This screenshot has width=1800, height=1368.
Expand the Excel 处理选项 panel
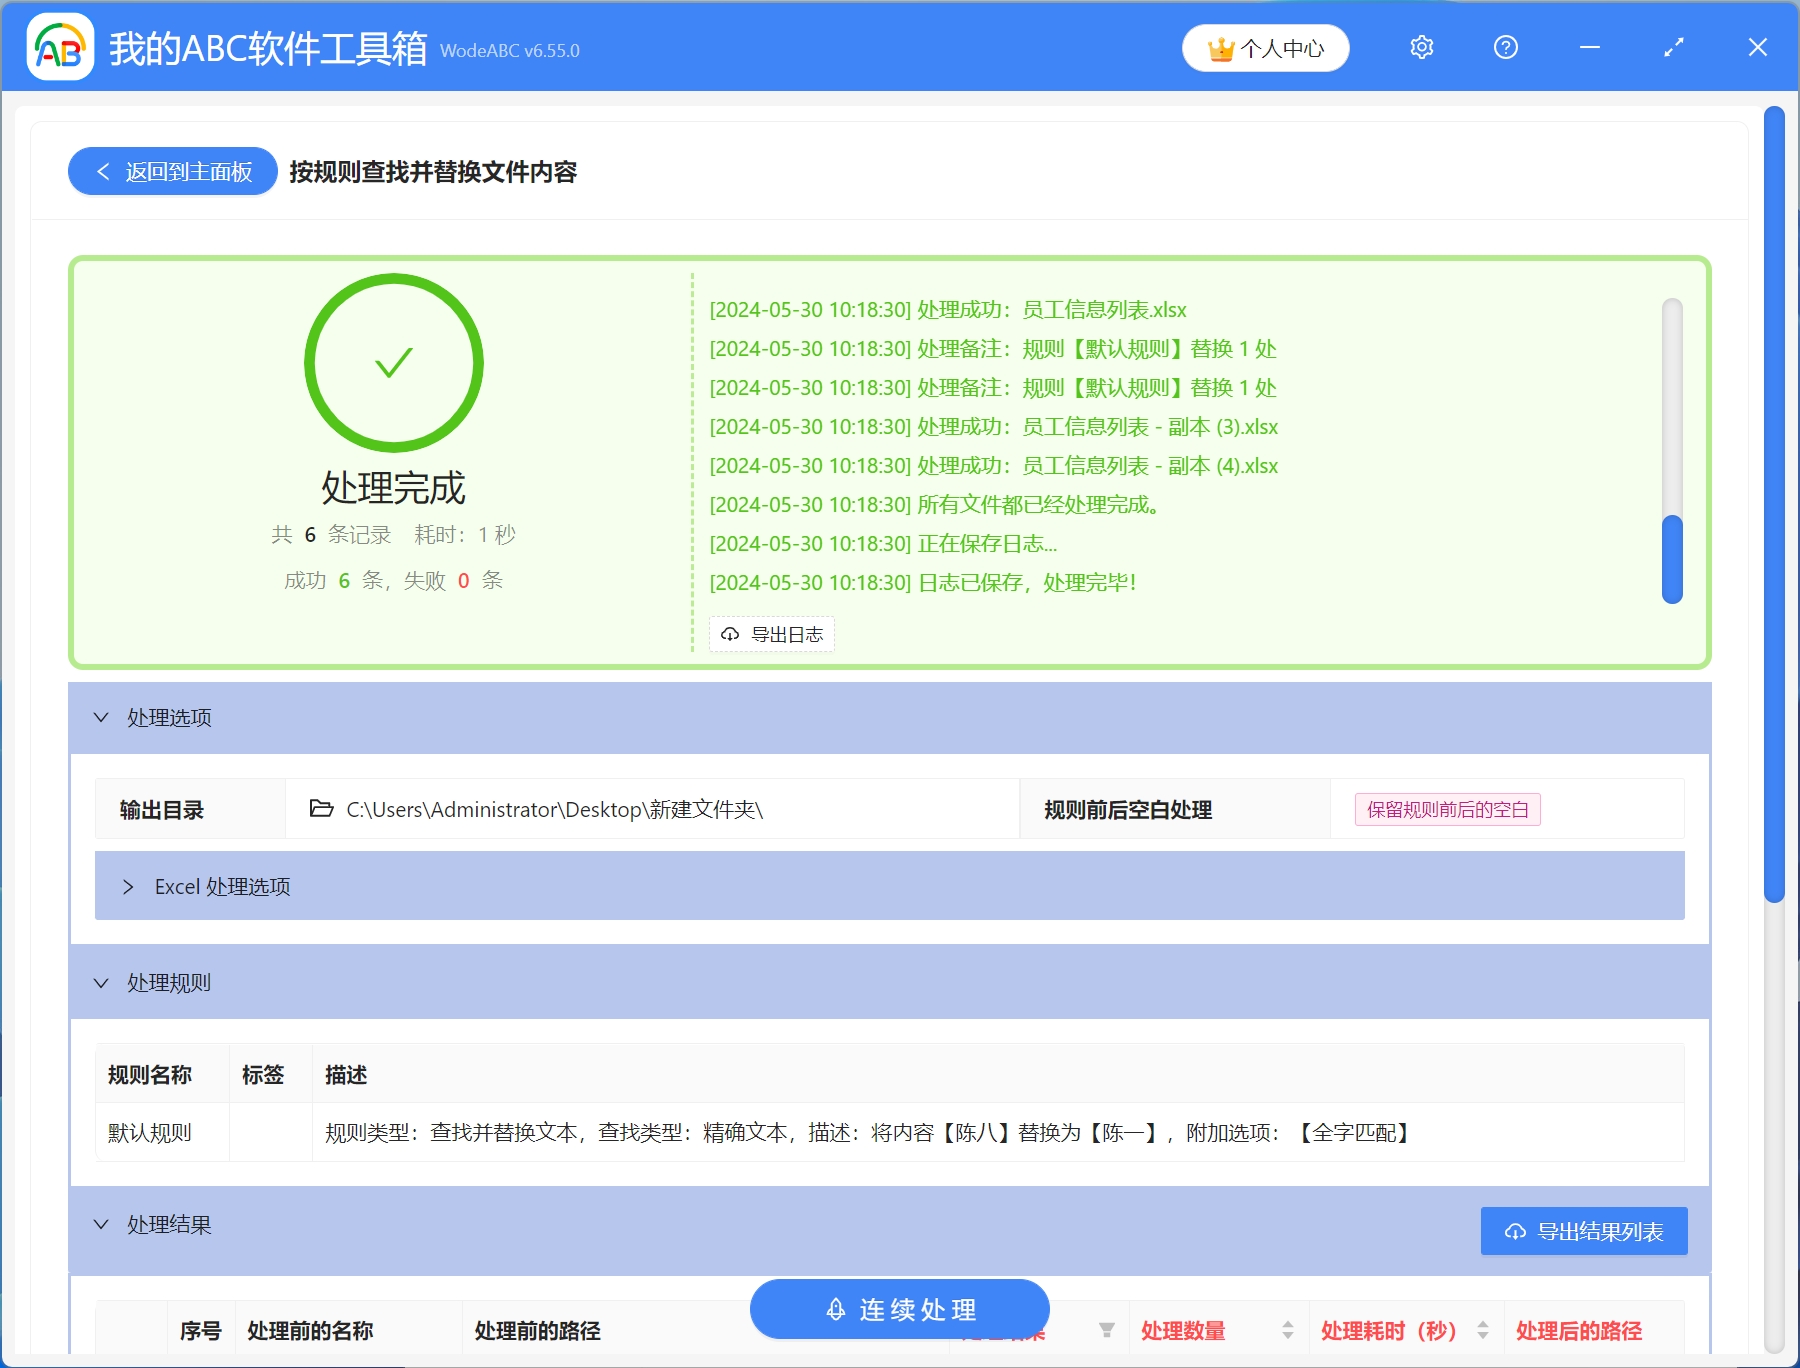coord(129,886)
